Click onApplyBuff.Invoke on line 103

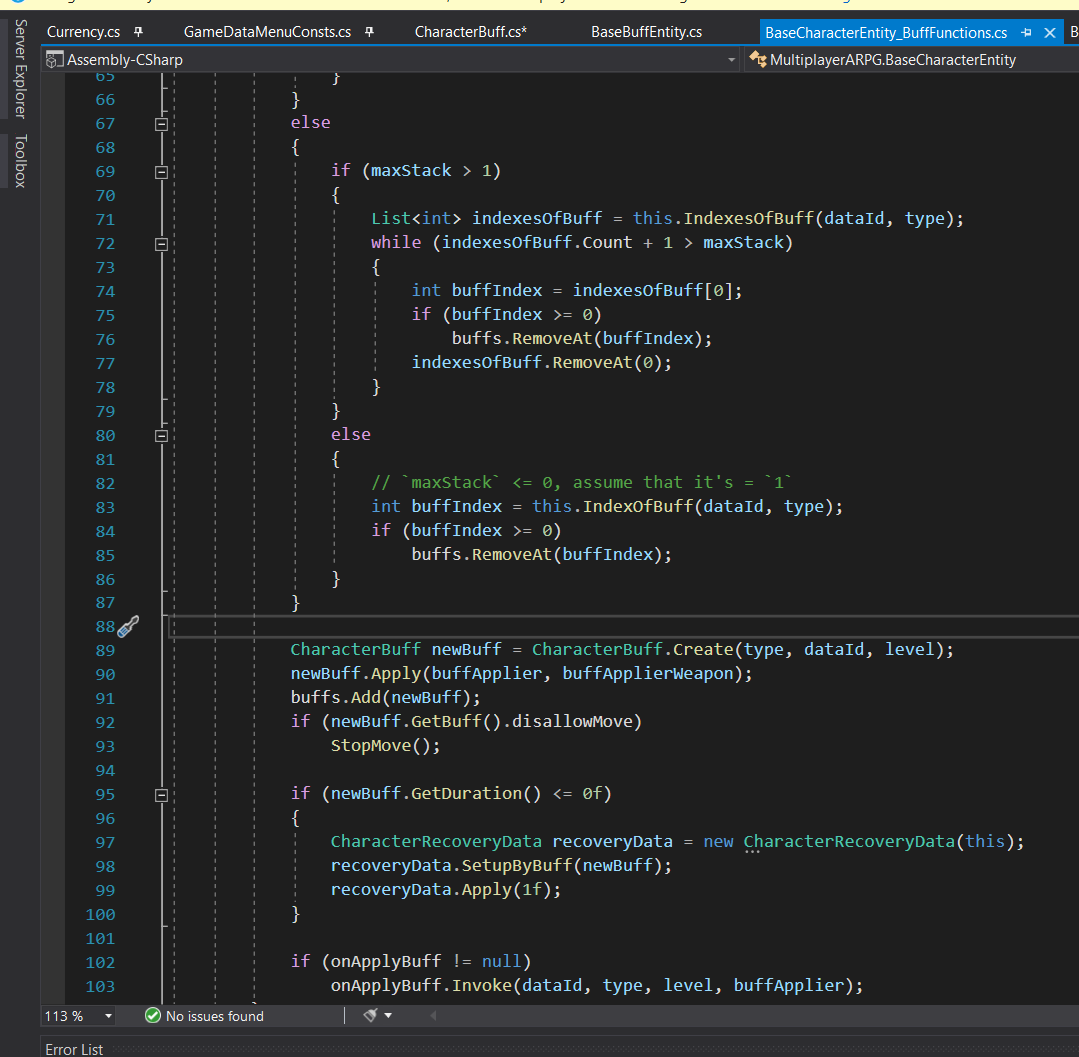click(x=420, y=986)
